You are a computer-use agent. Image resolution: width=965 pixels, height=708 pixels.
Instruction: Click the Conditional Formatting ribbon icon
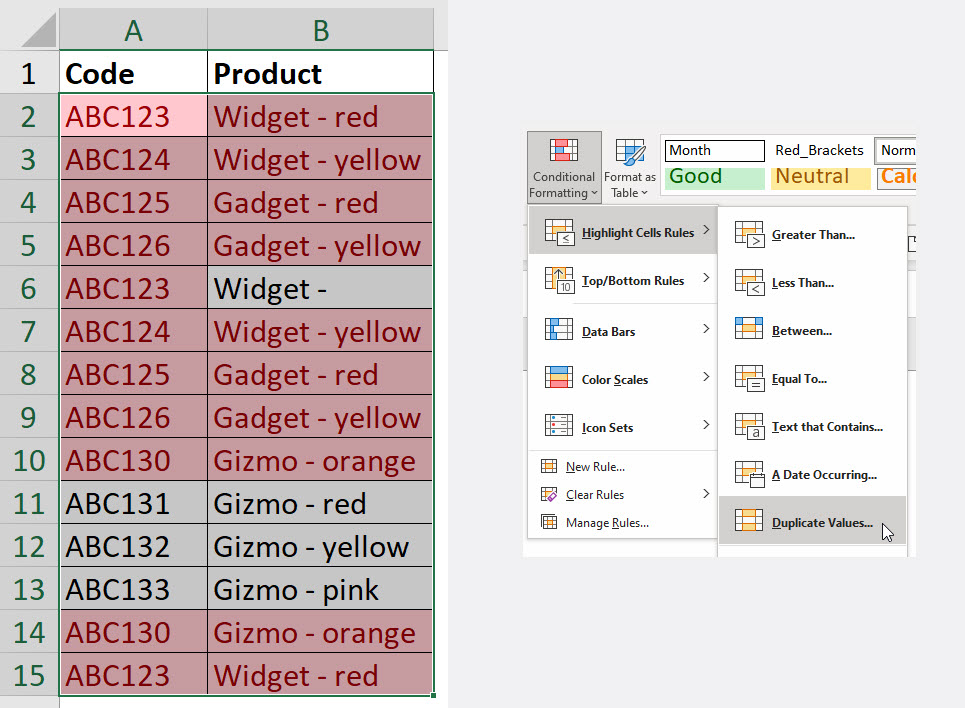click(563, 152)
